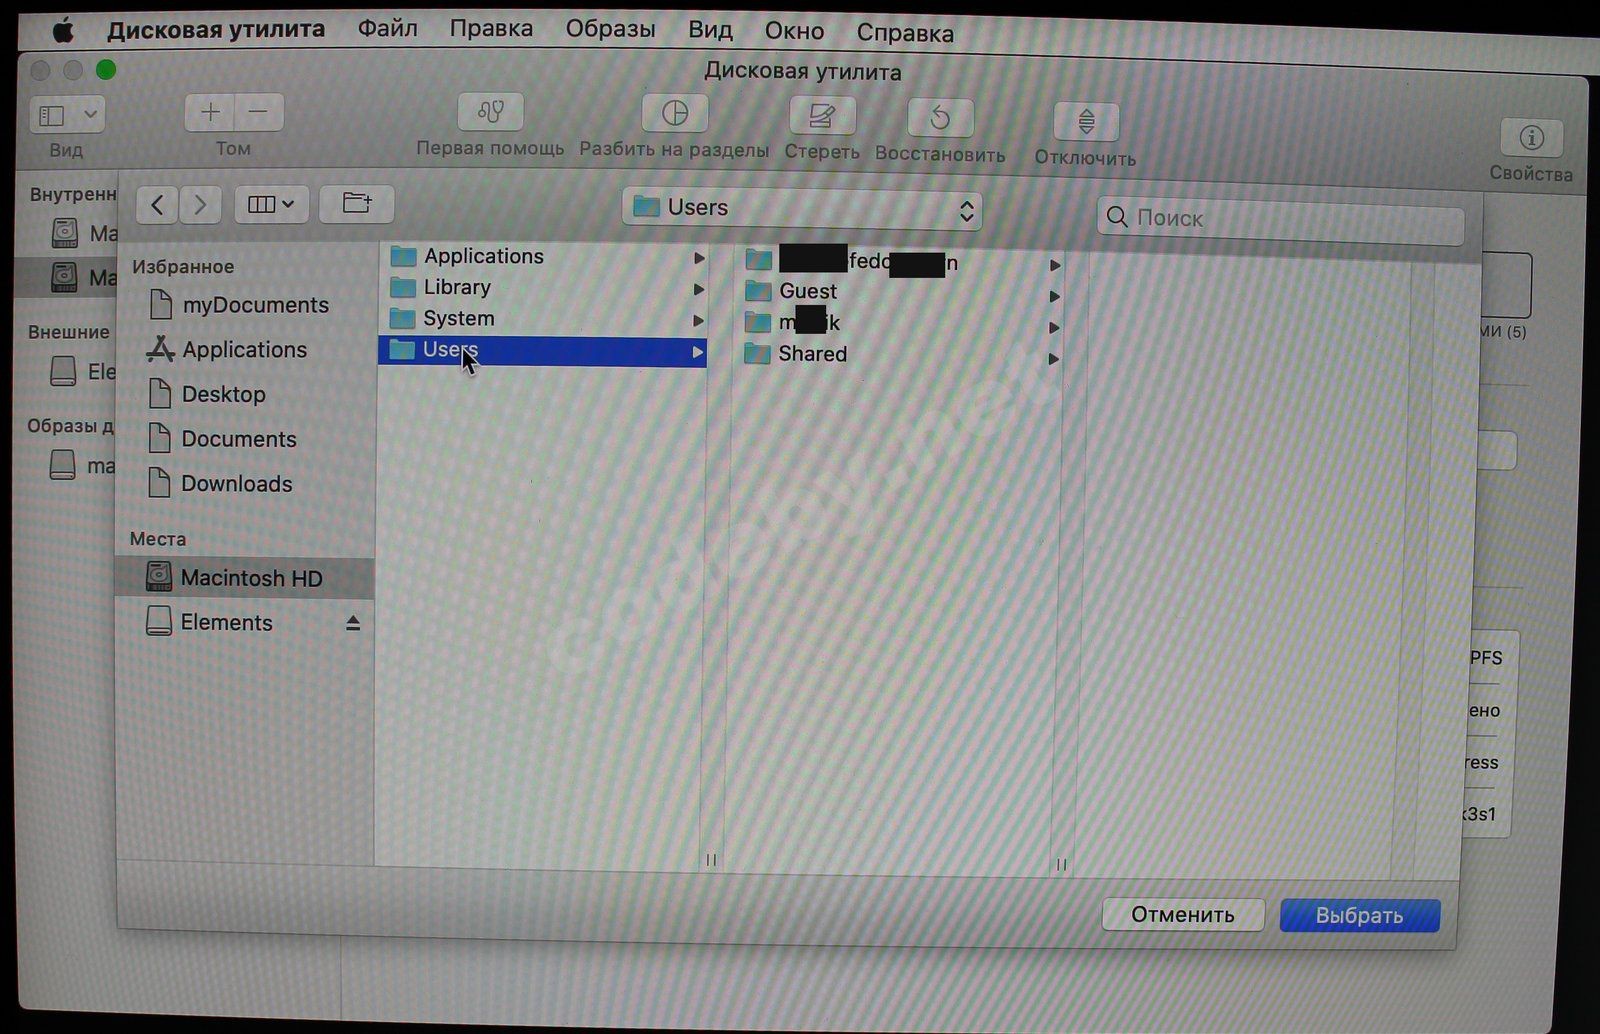Image resolution: width=1600 pixels, height=1034 pixels.
Task: Open the Файл menu
Action: pyautogui.click(x=388, y=29)
